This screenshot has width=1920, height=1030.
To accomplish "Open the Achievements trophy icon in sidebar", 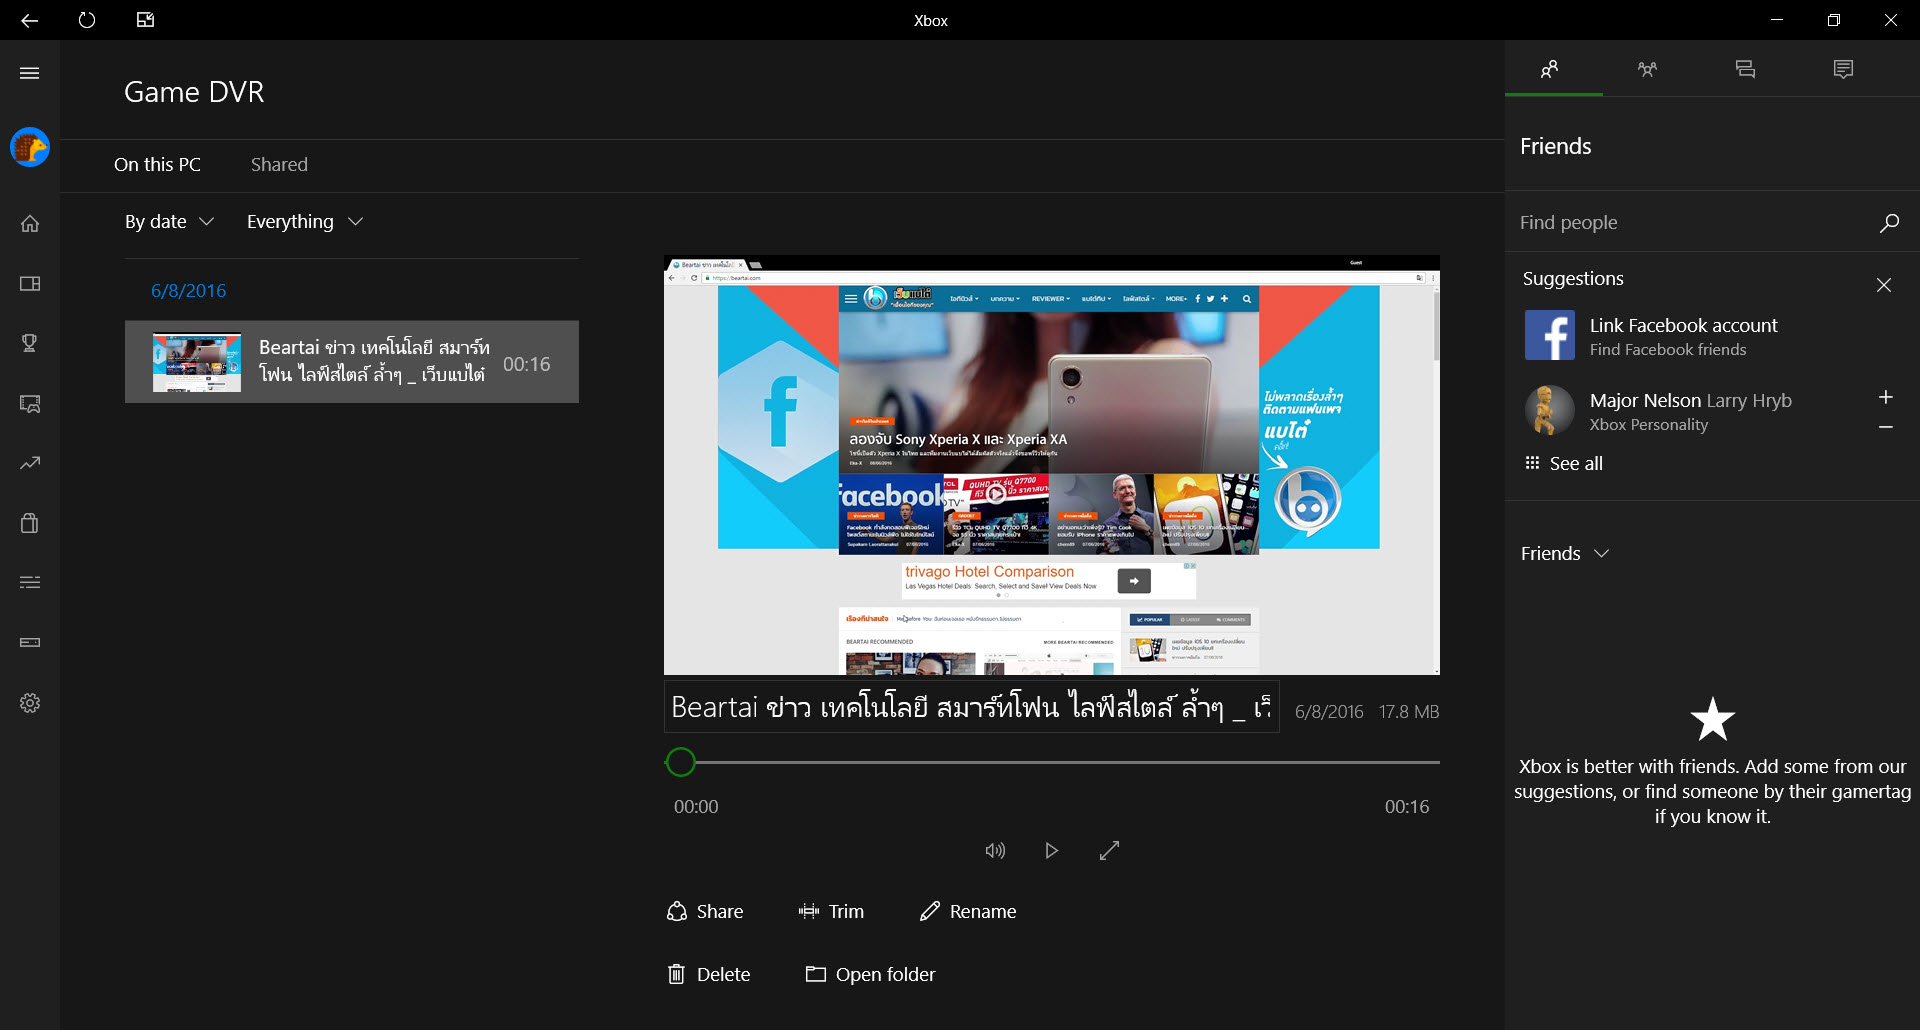I will [x=30, y=343].
